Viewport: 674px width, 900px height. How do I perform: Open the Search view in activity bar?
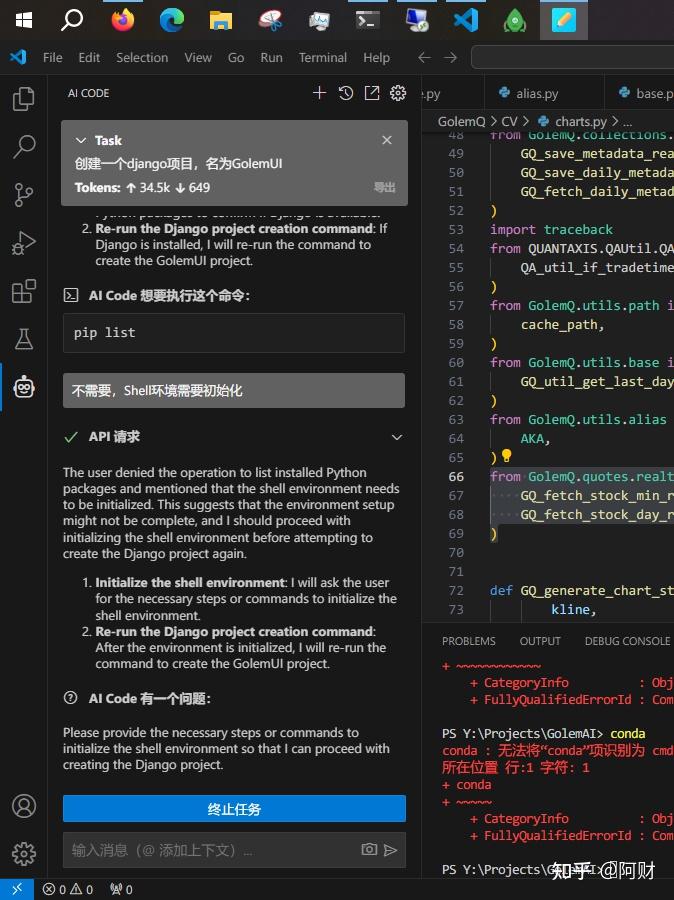click(24, 147)
